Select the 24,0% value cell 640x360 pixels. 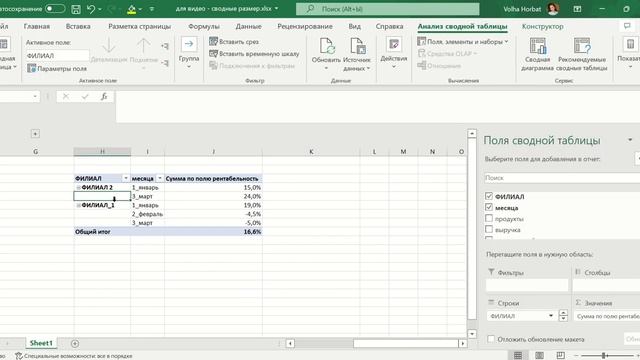point(213,196)
